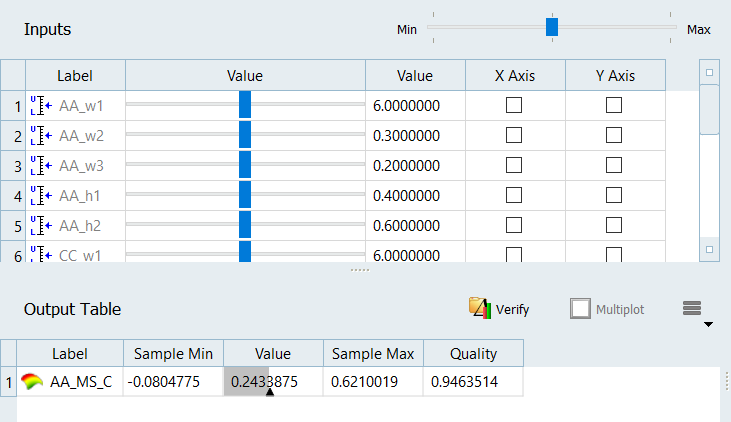Viewport: 731px width, 422px height.
Task: Click the AA_w2 input label
Action: pyautogui.click(x=81, y=136)
